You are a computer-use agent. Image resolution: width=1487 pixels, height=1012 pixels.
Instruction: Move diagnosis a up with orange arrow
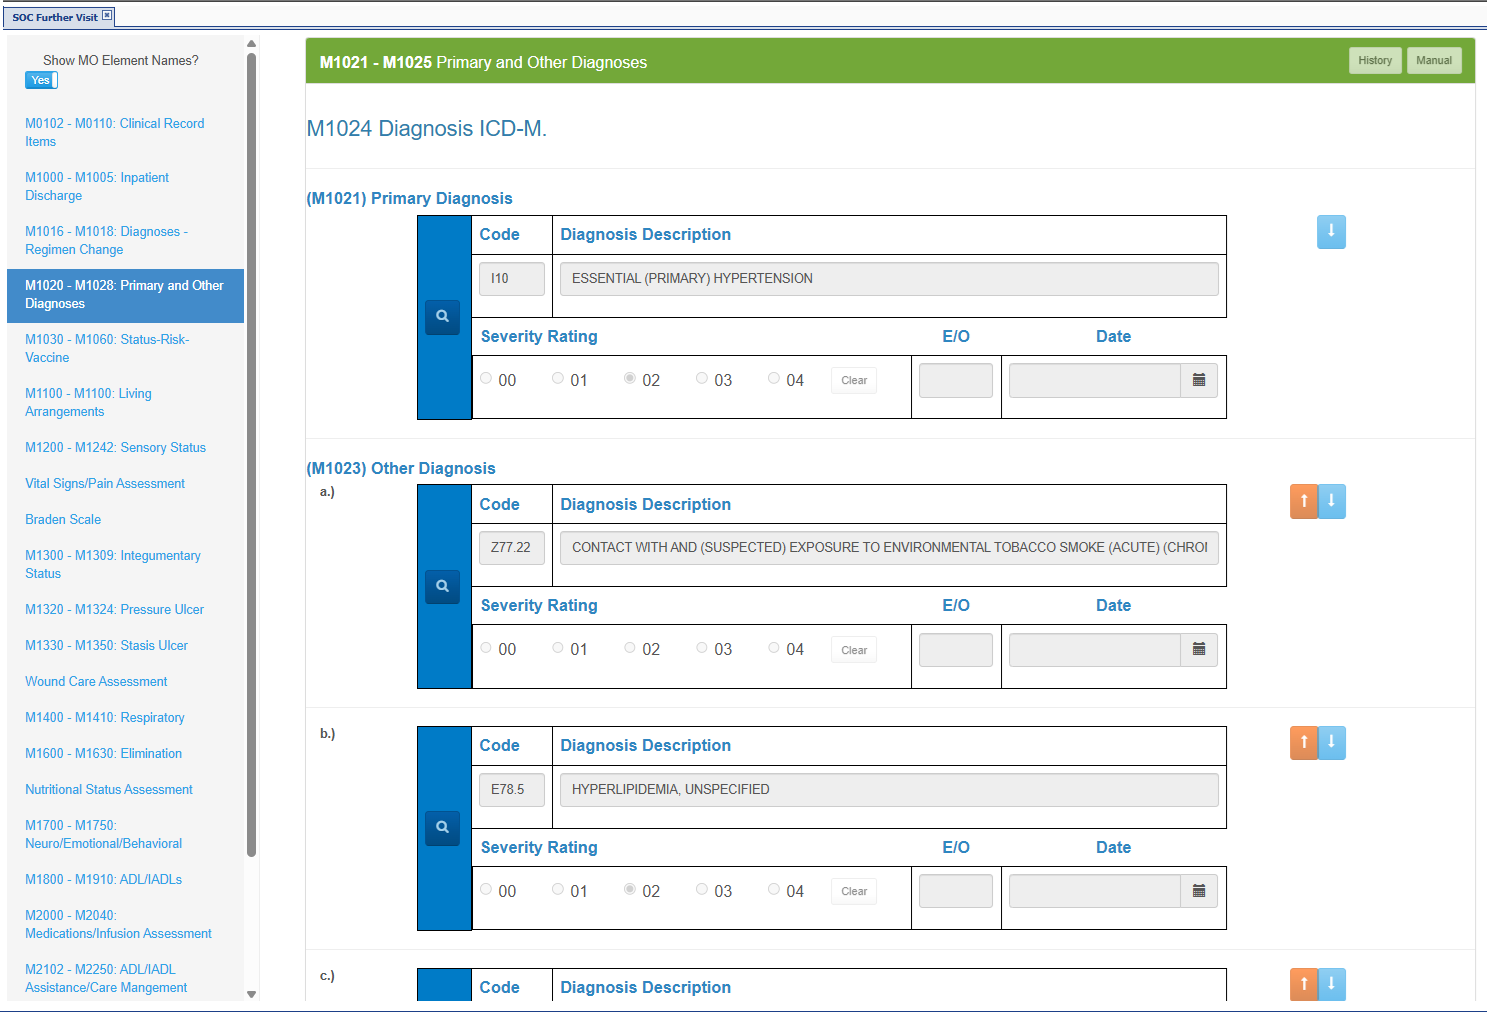(1303, 502)
